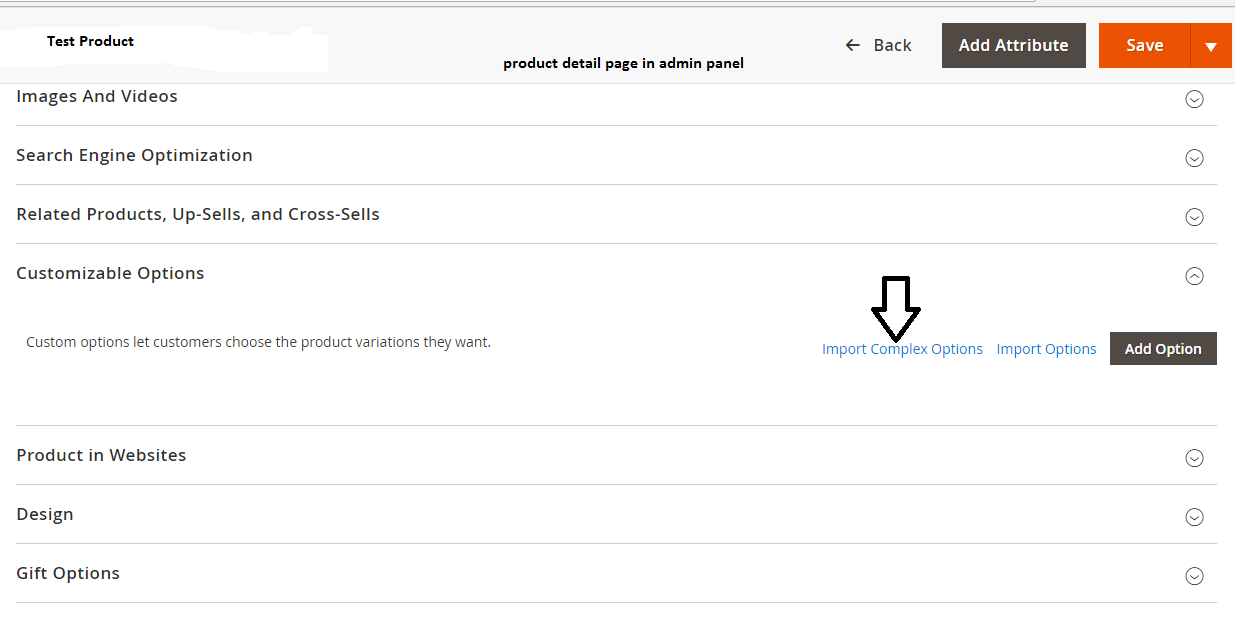Click the Design section chevron icon
1235x619 pixels.
pyautogui.click(x=1194, y=517)
